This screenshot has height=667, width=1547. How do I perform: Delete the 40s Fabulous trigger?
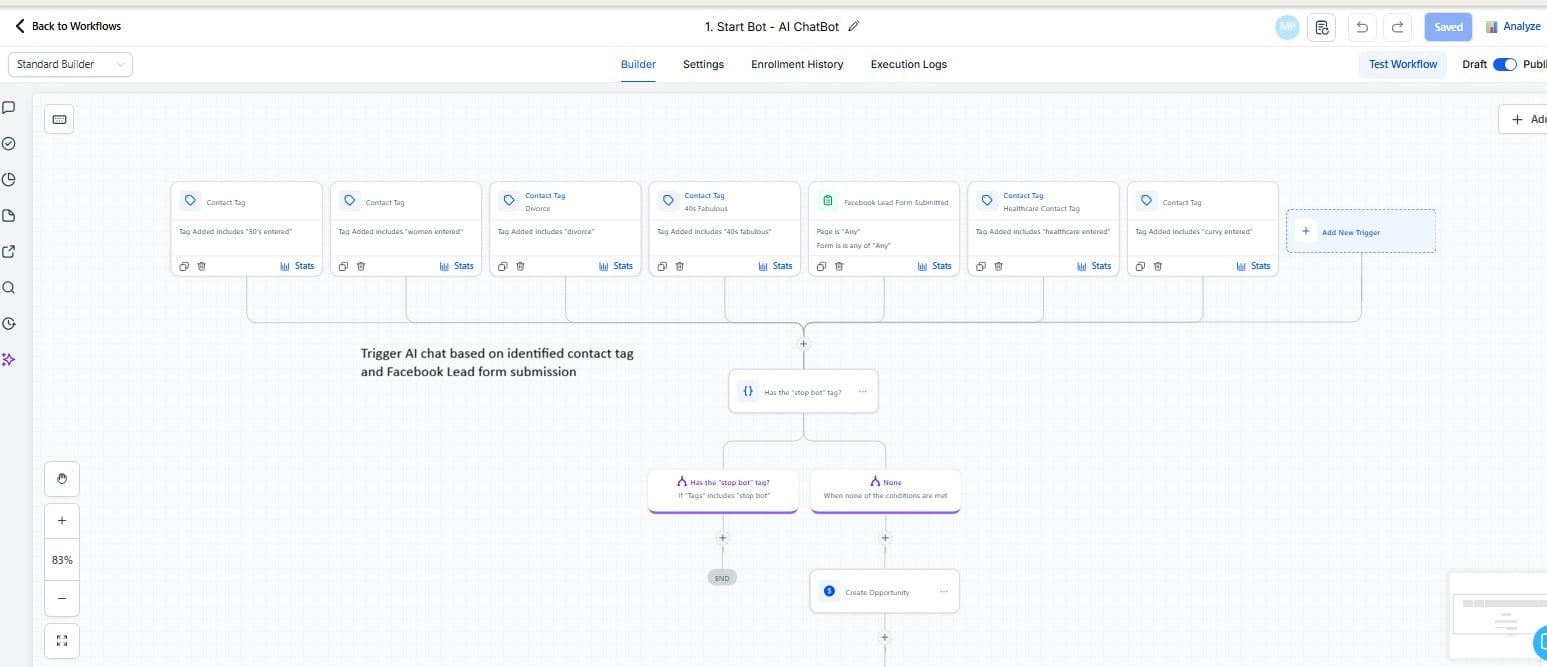click(x=679, y=266)
